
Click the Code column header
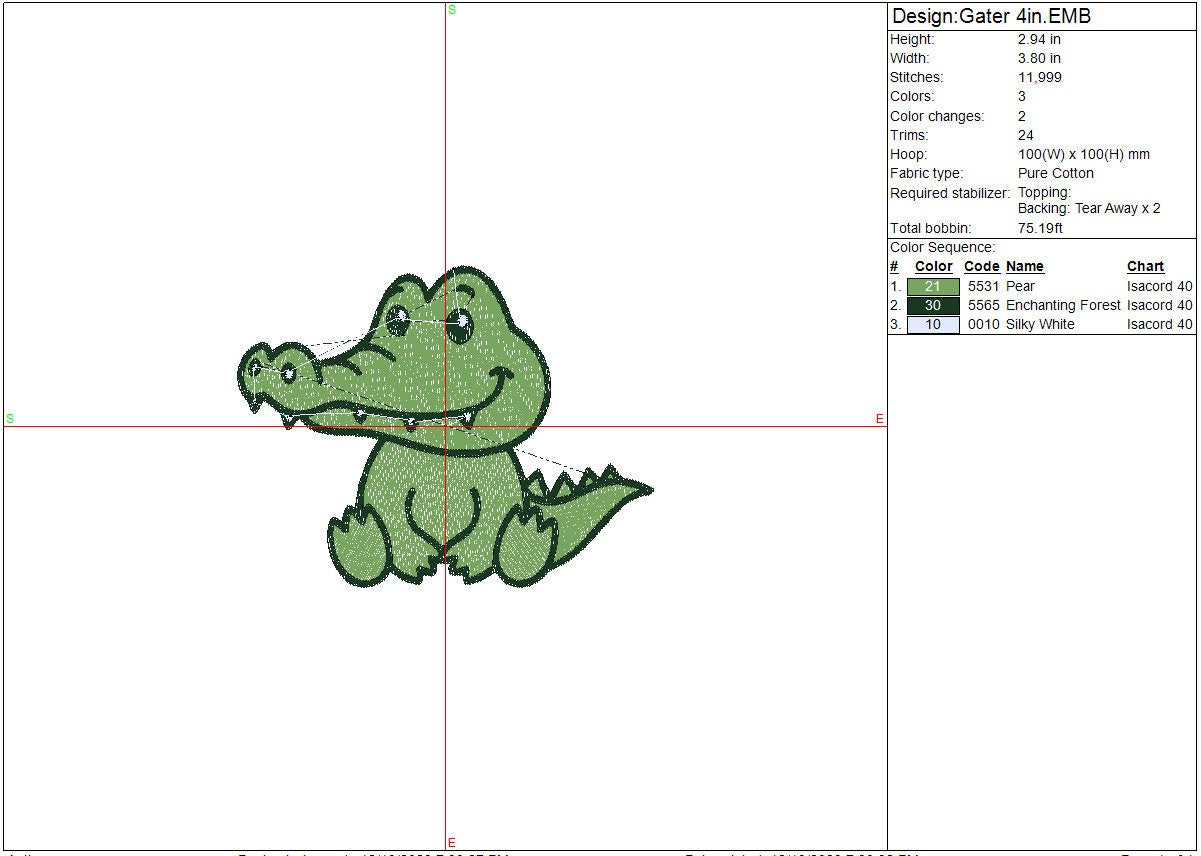[x=981, y=267]
